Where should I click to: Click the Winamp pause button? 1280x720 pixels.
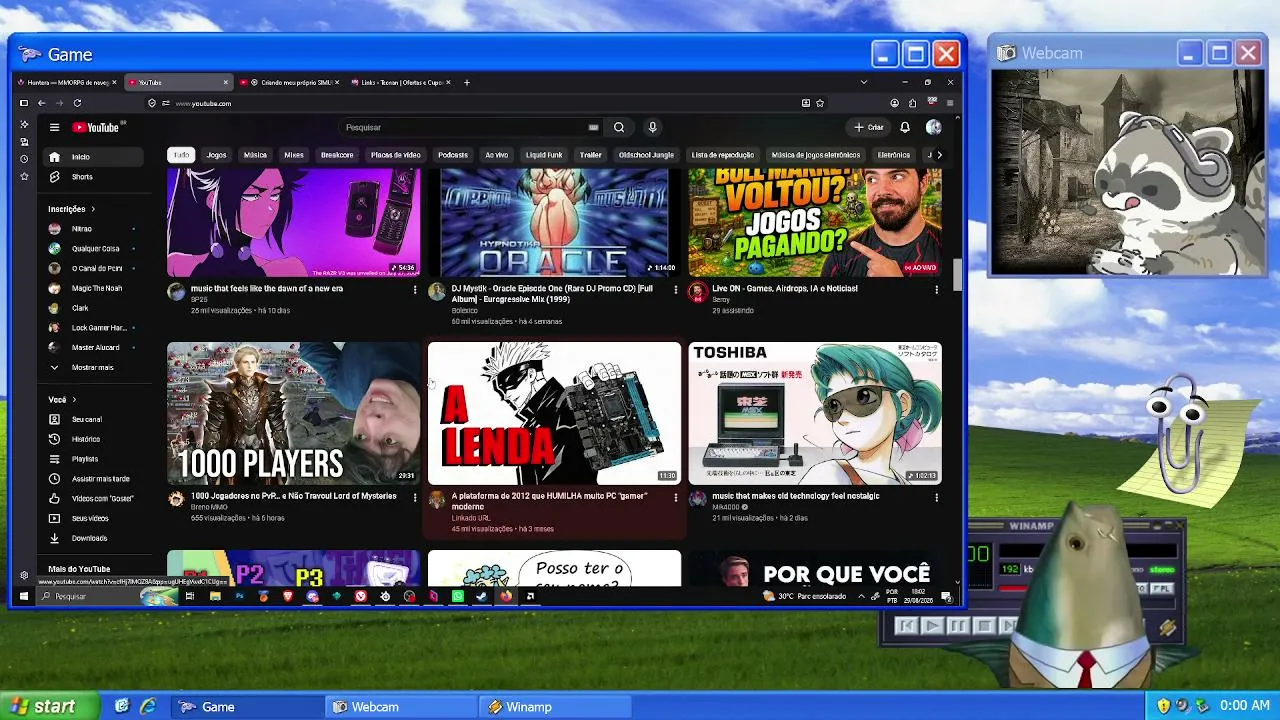957,626
